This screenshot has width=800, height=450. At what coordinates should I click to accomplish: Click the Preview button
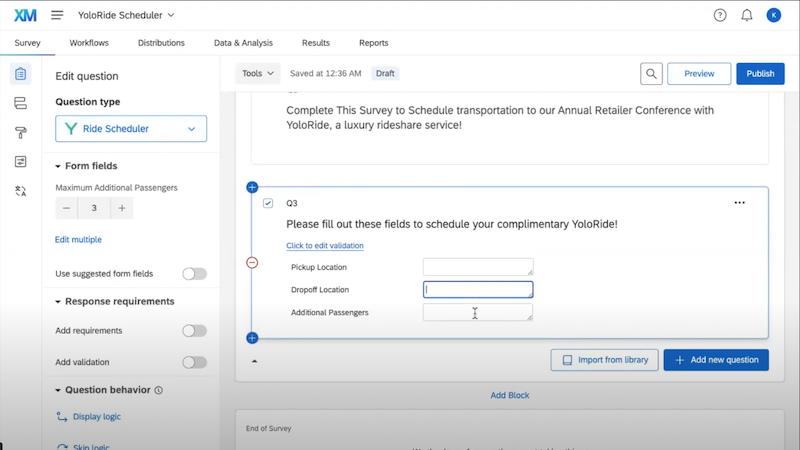pos(699,73)
